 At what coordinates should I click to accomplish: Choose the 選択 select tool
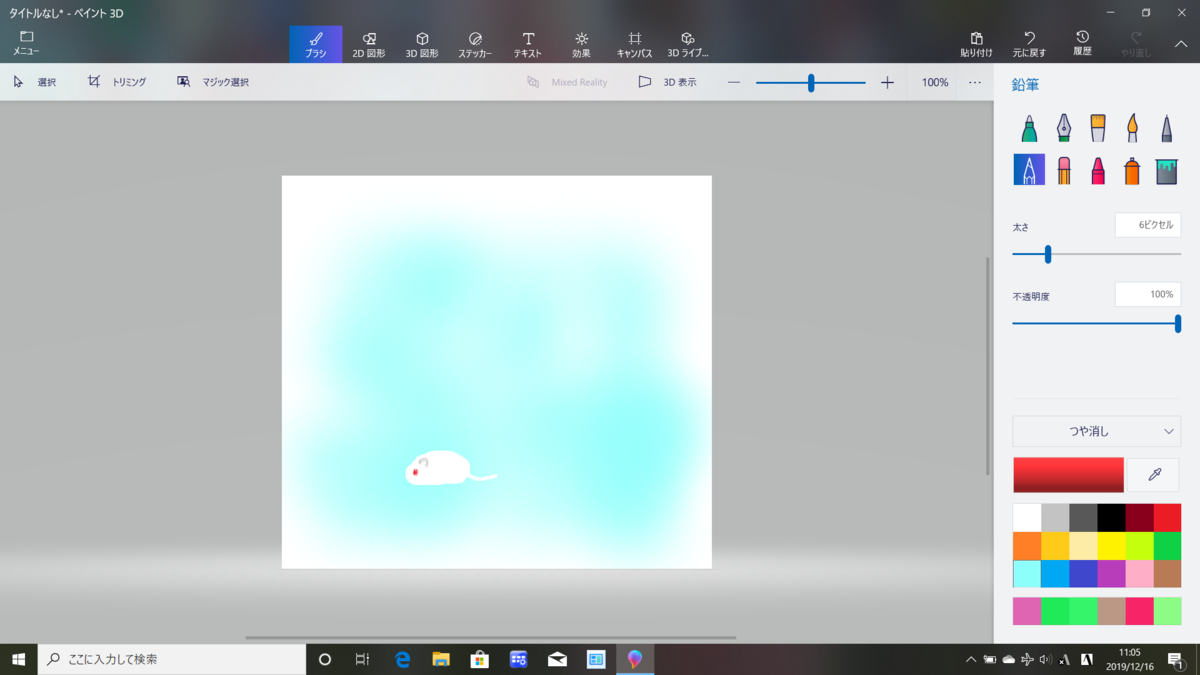click(x=34, y=82)
